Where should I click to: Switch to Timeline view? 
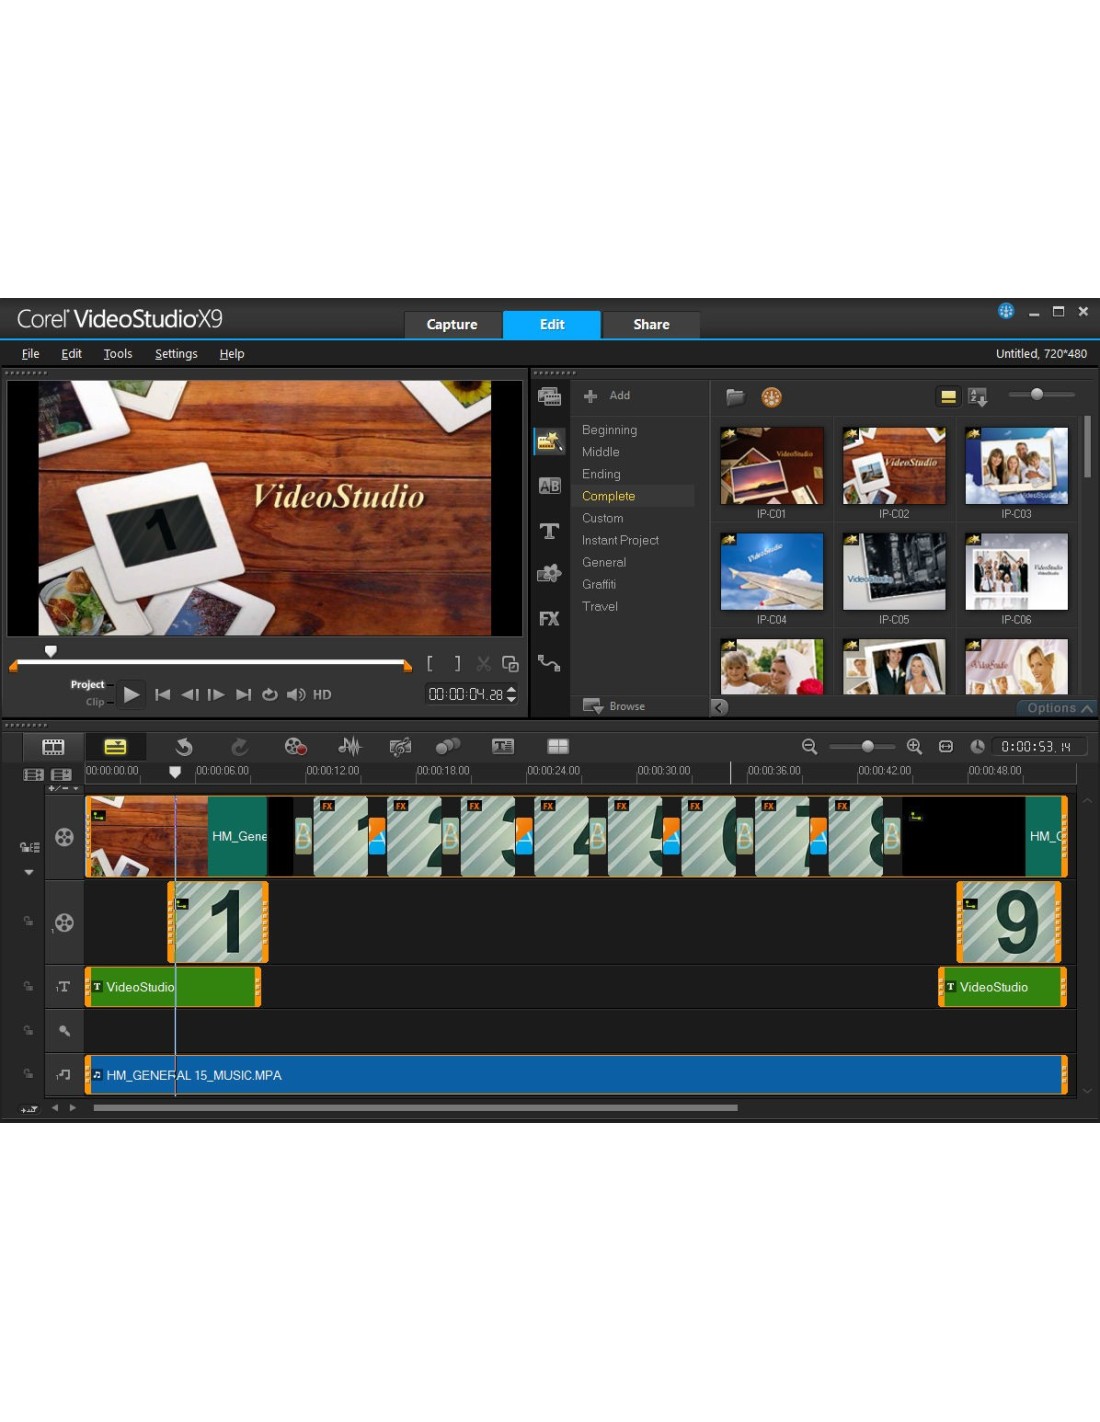pyautogui.click(x=115, y=747)
